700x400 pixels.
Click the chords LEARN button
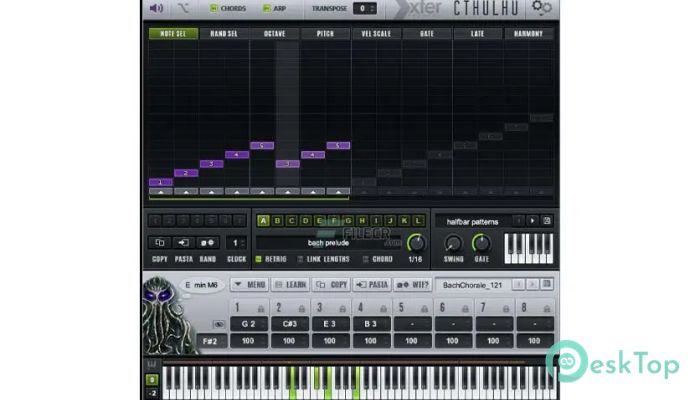[x=290, y=285]
